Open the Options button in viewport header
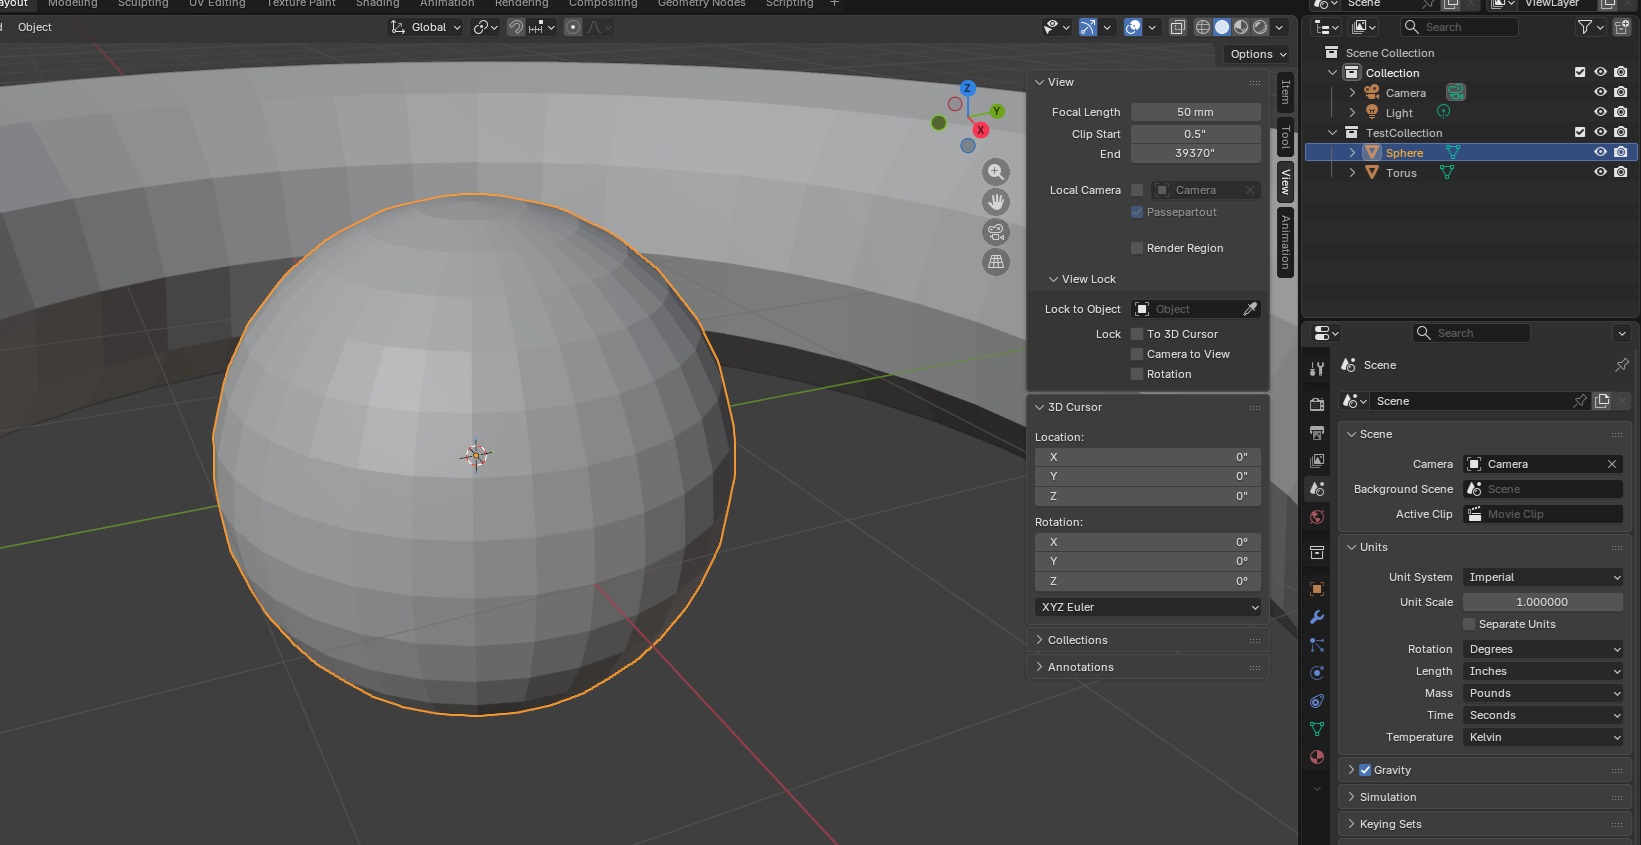Screen dimensions: 1641x845 click(x=1257, y=54)
